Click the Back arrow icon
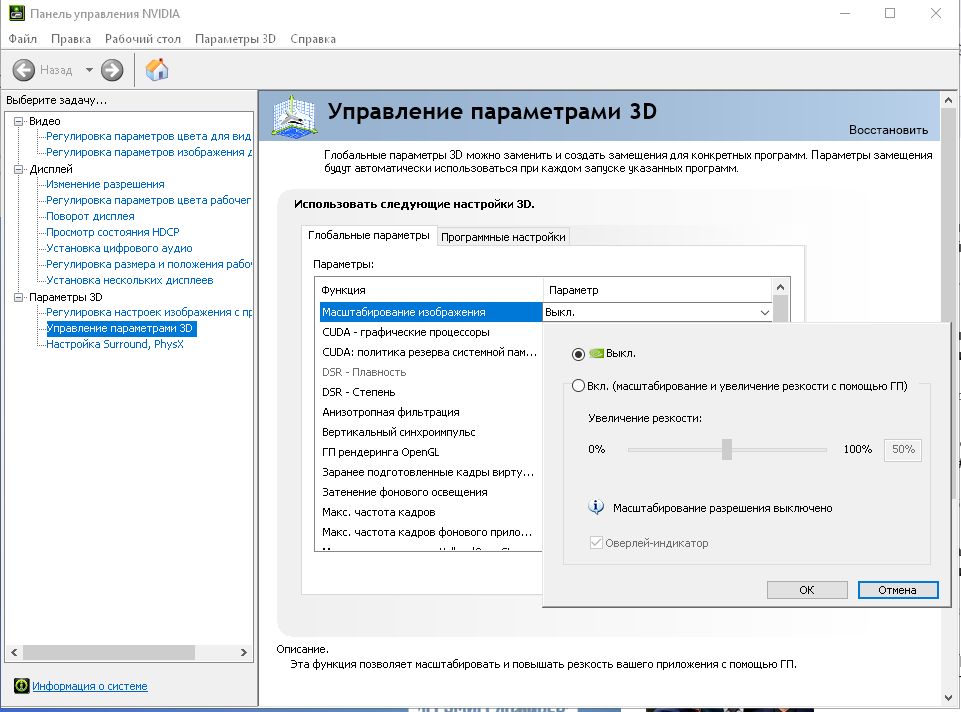This screenshot has height=712, width=961. 24,70
